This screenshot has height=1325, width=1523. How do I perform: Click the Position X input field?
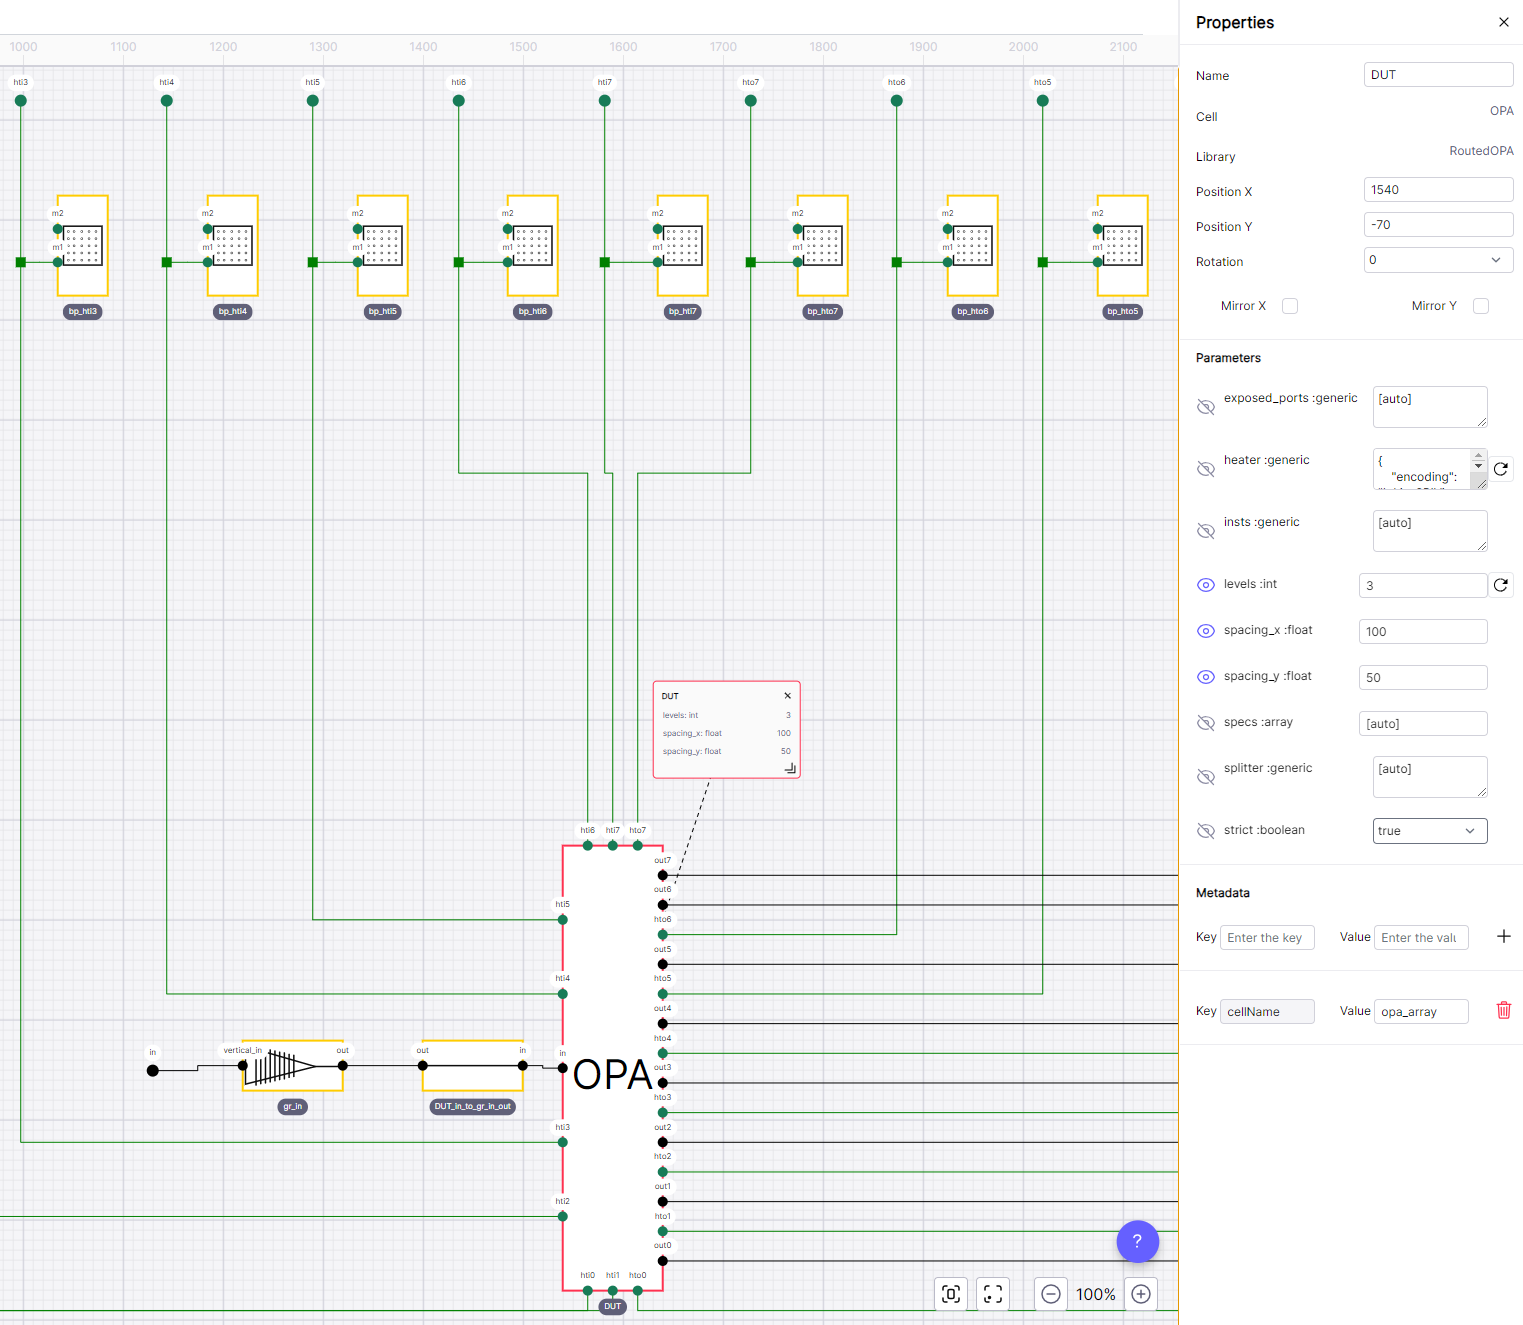(1438, 190)
